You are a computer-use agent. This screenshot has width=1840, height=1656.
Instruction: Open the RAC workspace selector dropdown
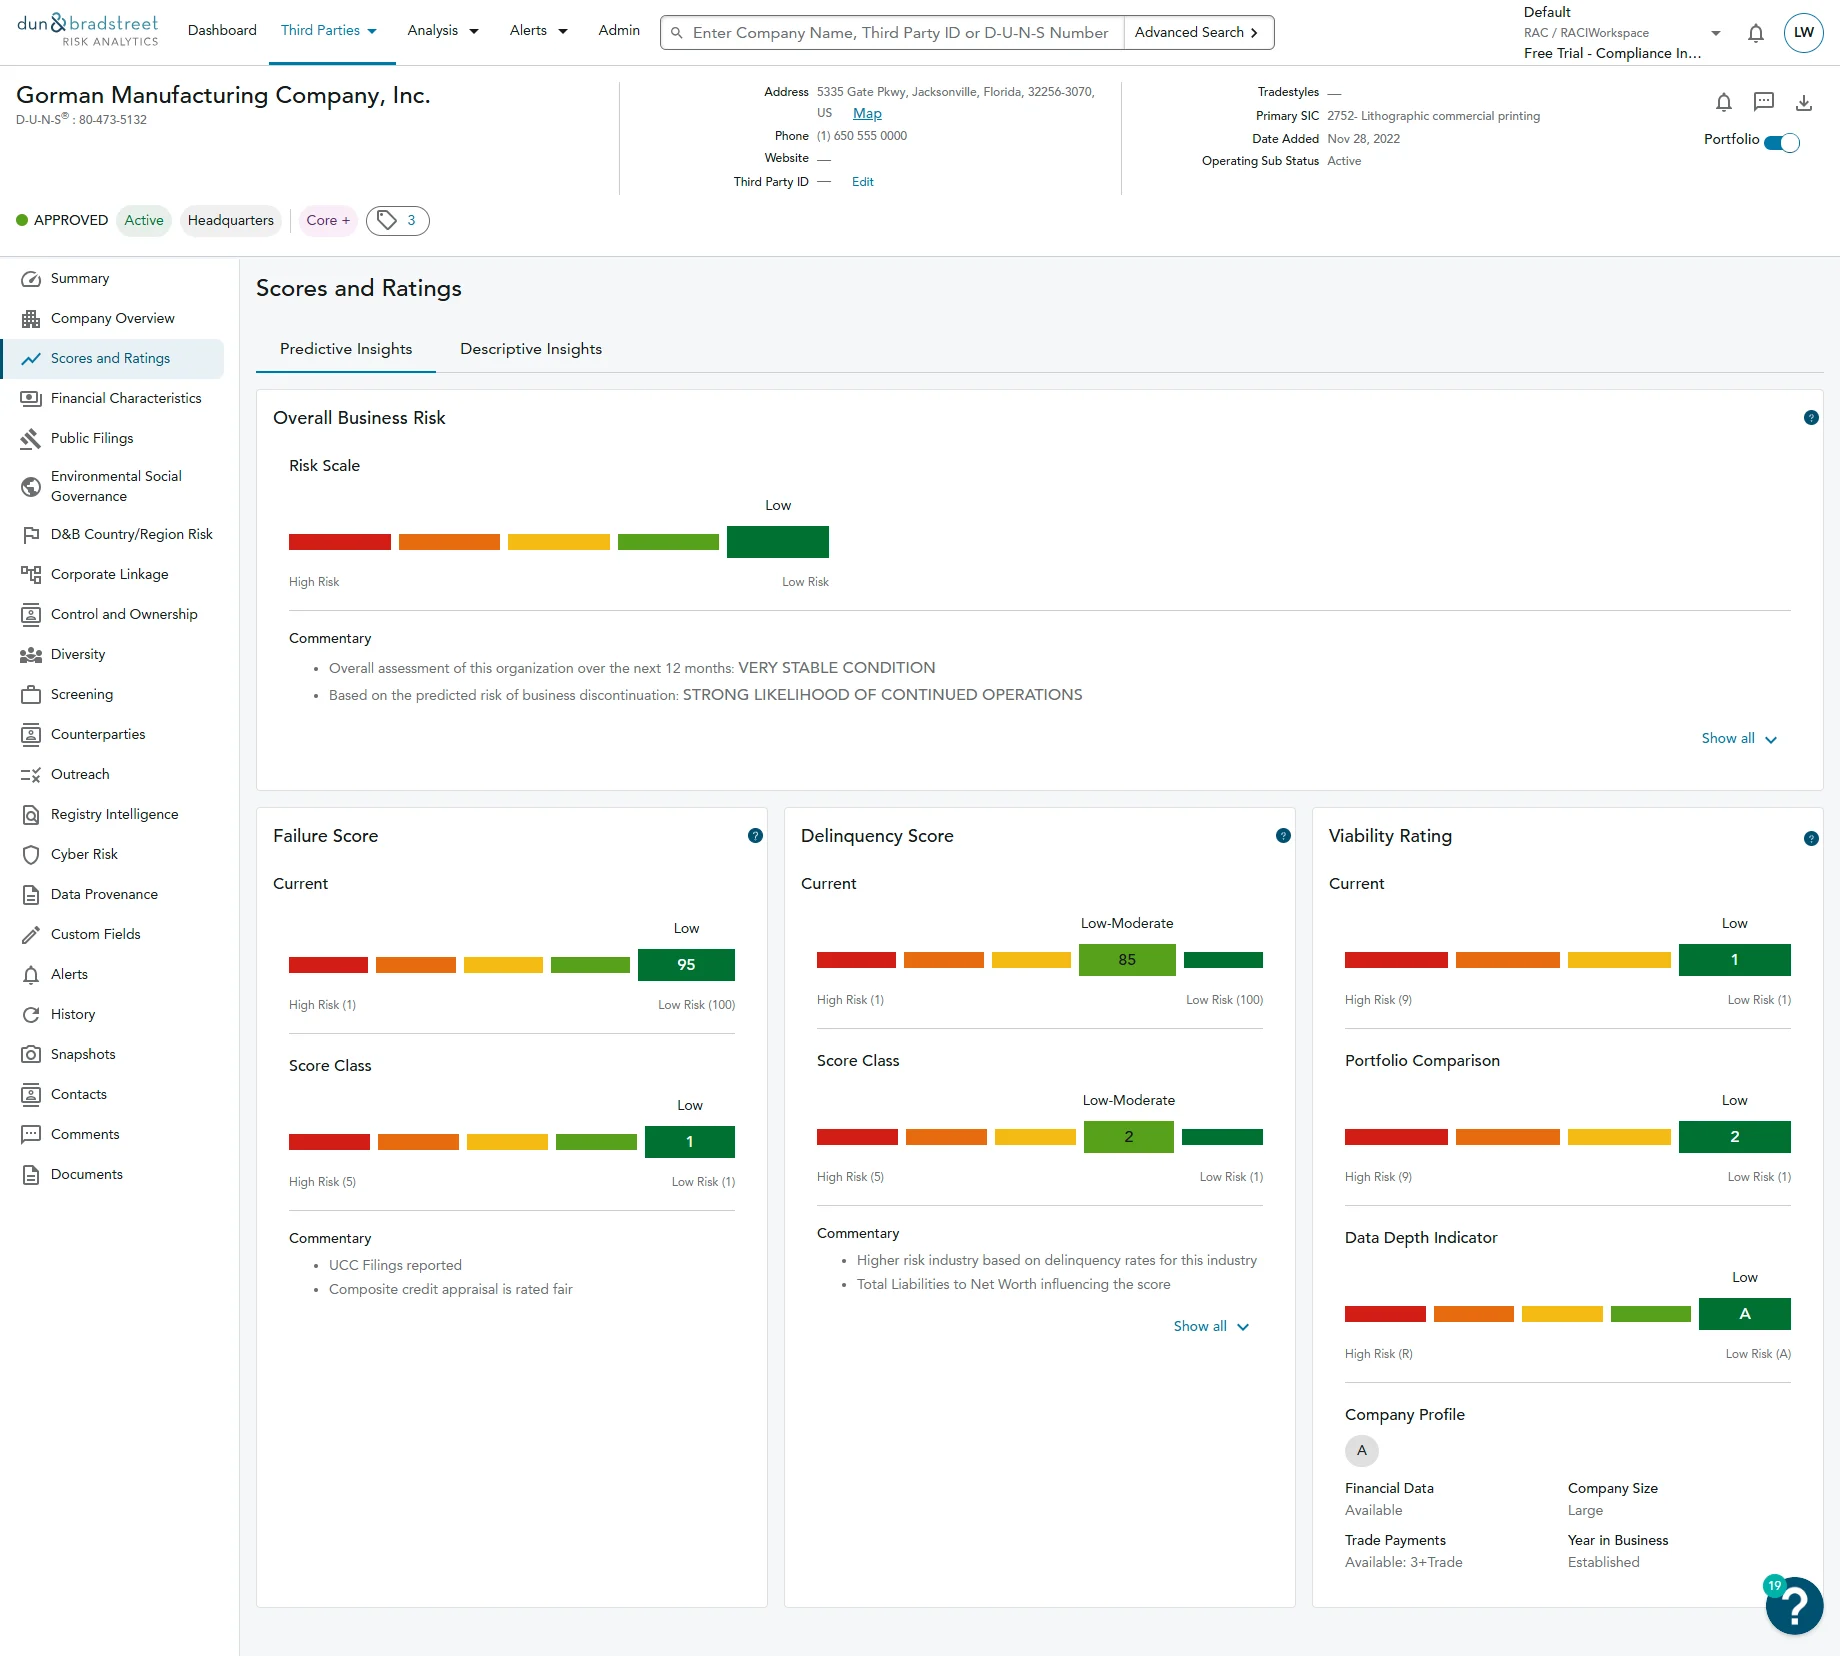click(1716, 33)
